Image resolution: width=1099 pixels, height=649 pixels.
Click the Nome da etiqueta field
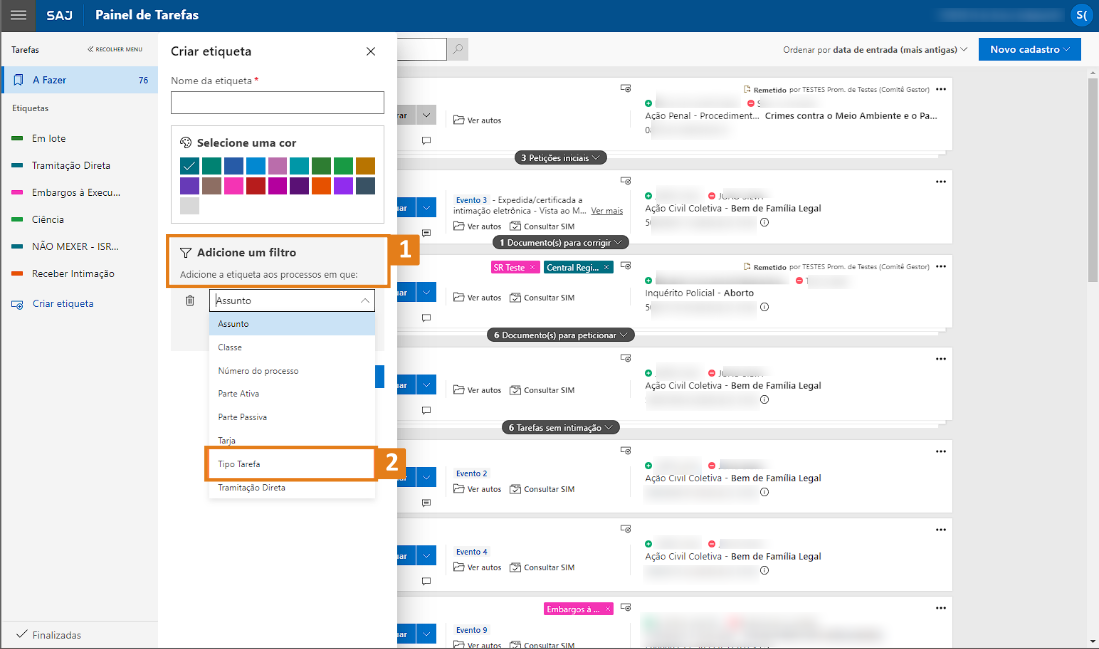click(x=277, y=102)
